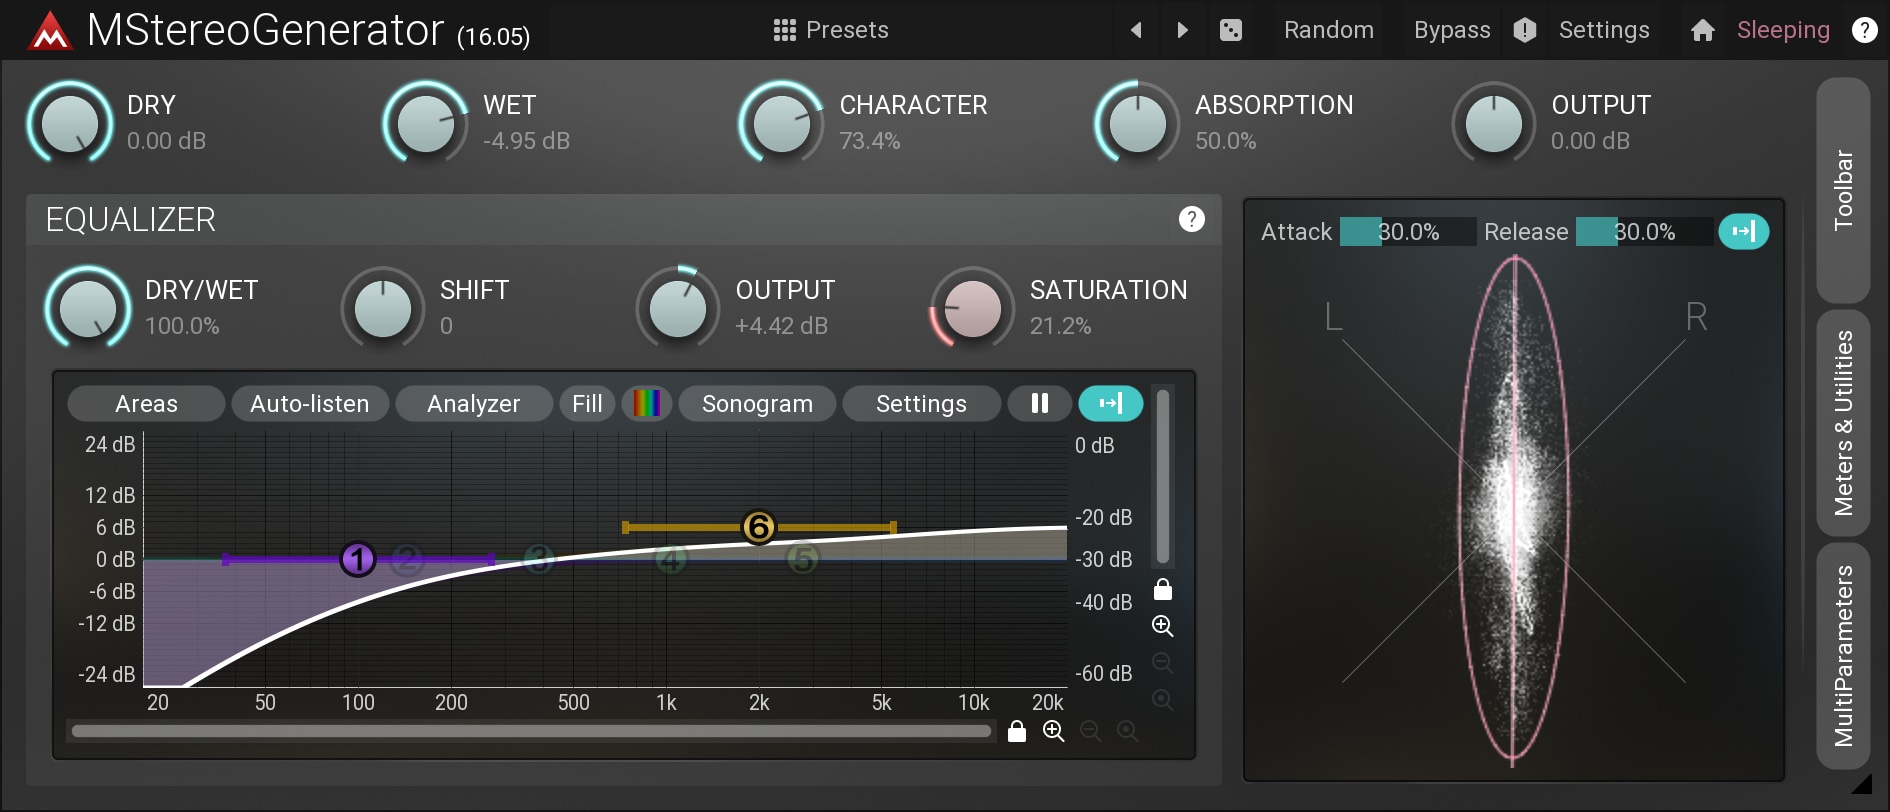
Task: Toggle Auto-listen mode
Action: (x=310, y=404)
